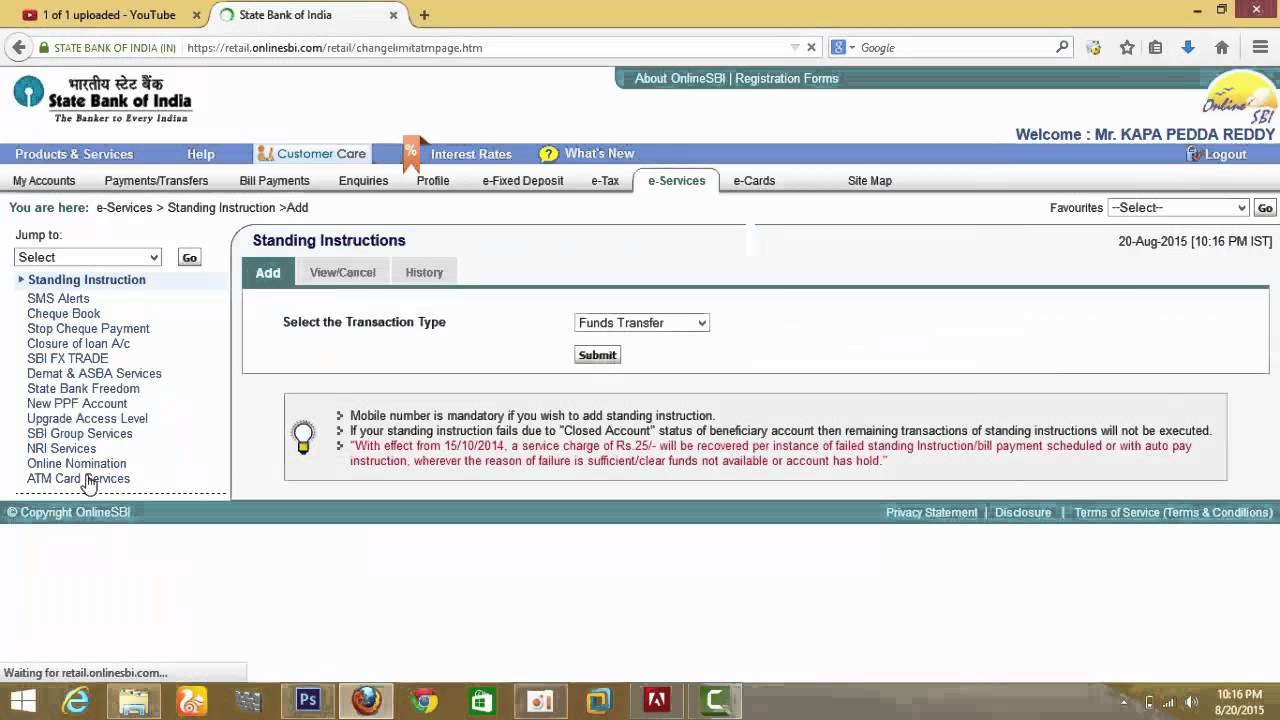Open Adobe Acrobat from the taskbar

[656, 701]
